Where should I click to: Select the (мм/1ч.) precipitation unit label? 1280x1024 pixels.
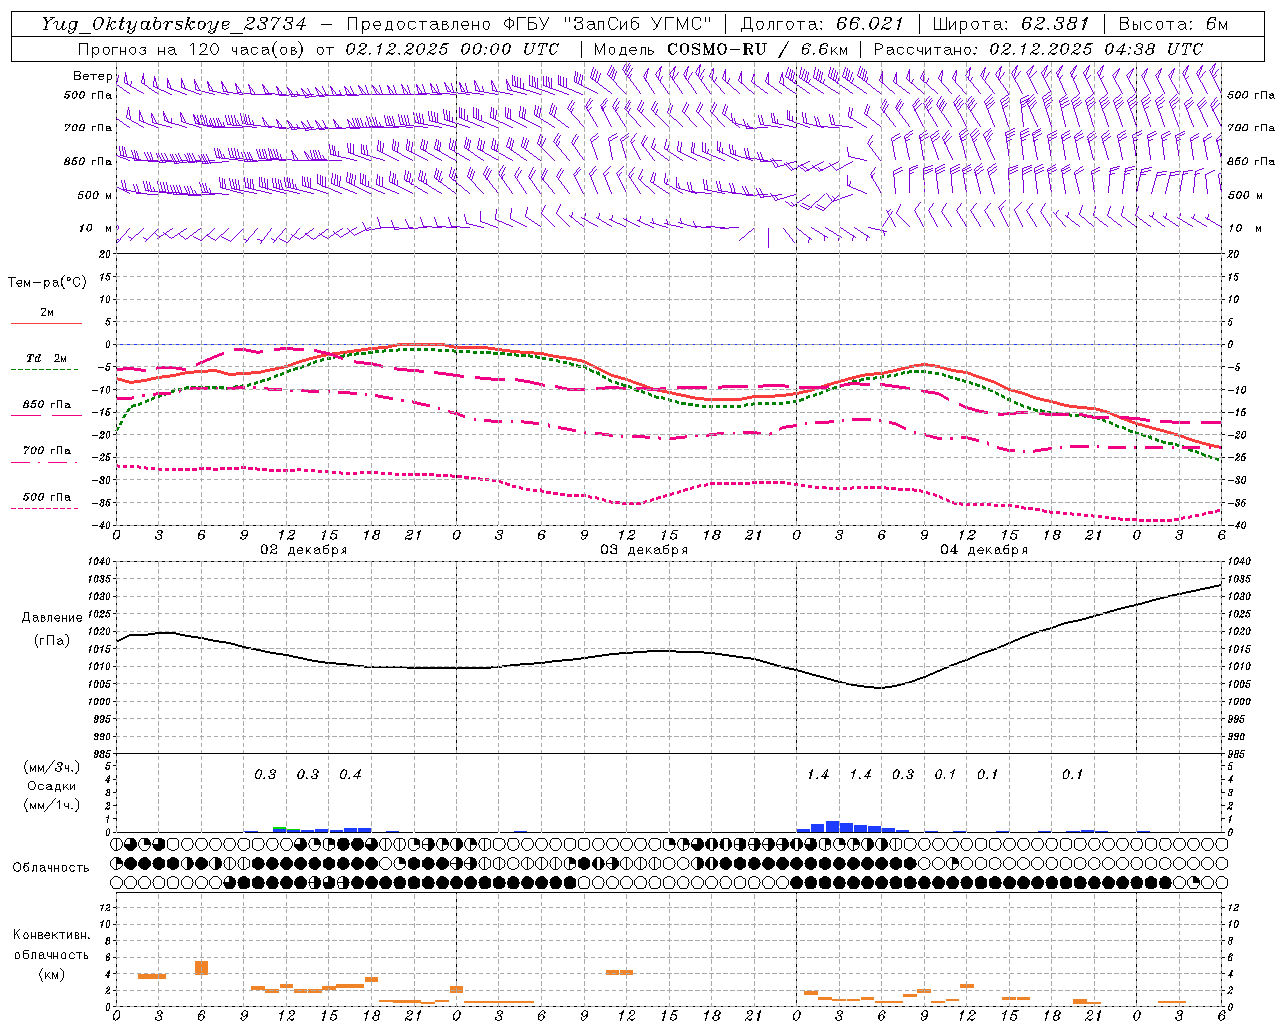[52, 805]
